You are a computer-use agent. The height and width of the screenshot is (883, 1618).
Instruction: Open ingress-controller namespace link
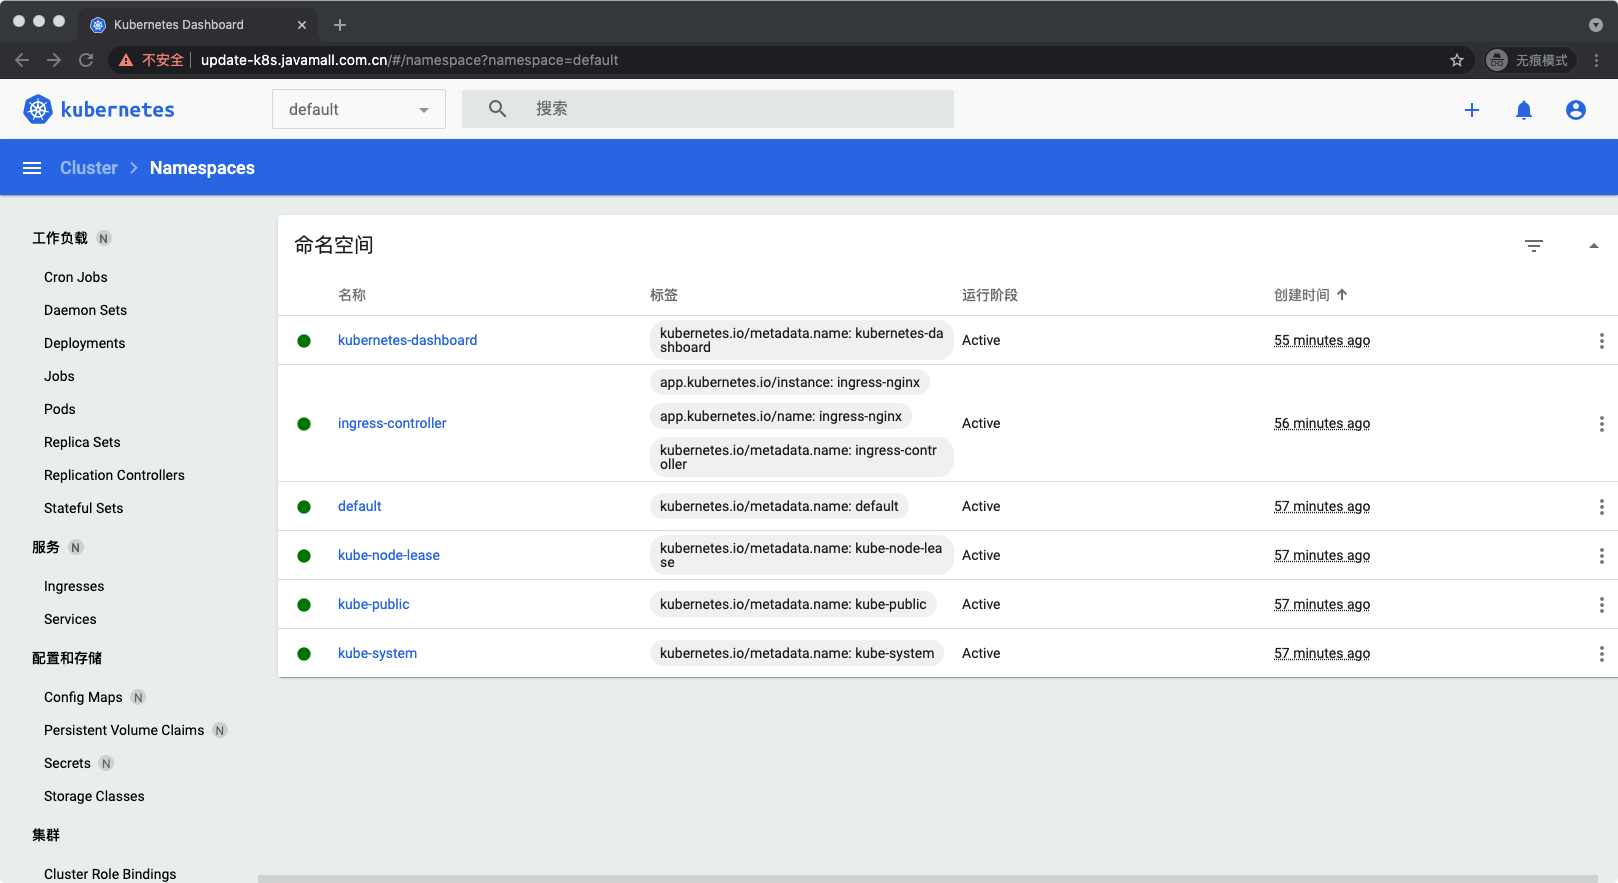392,423
